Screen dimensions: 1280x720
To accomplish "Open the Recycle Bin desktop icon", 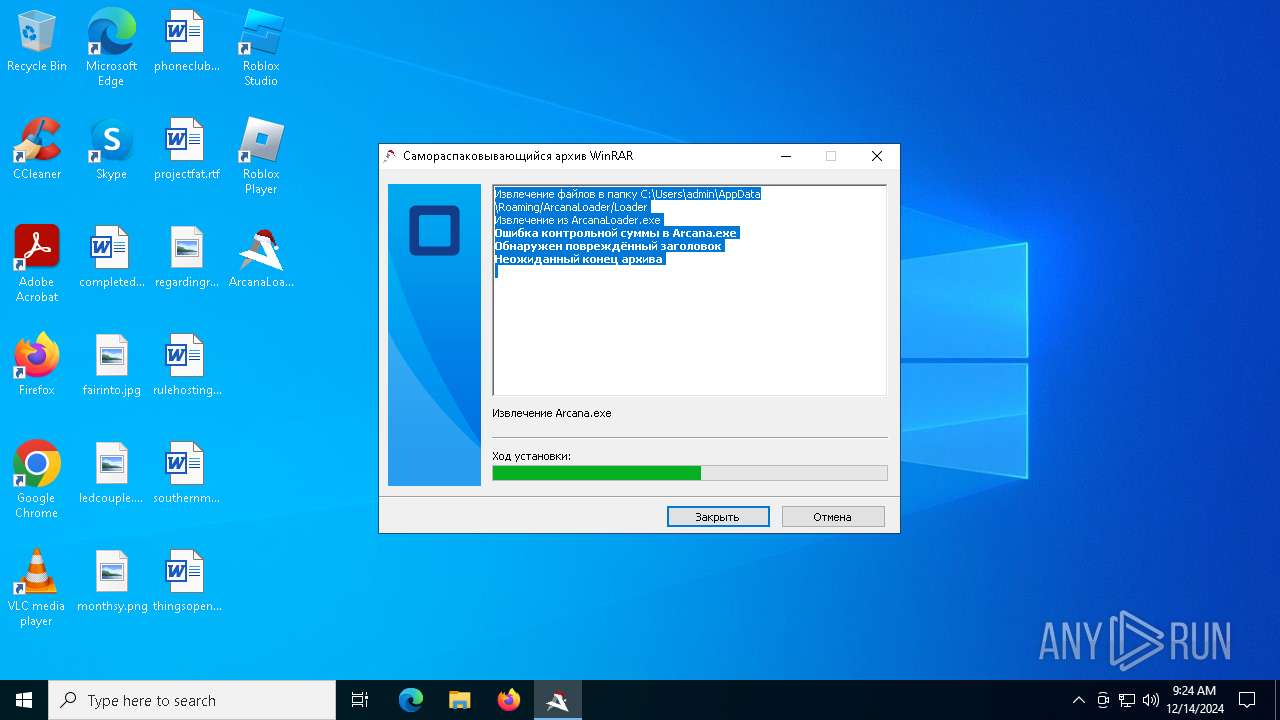I will click(x=37, y=40).
